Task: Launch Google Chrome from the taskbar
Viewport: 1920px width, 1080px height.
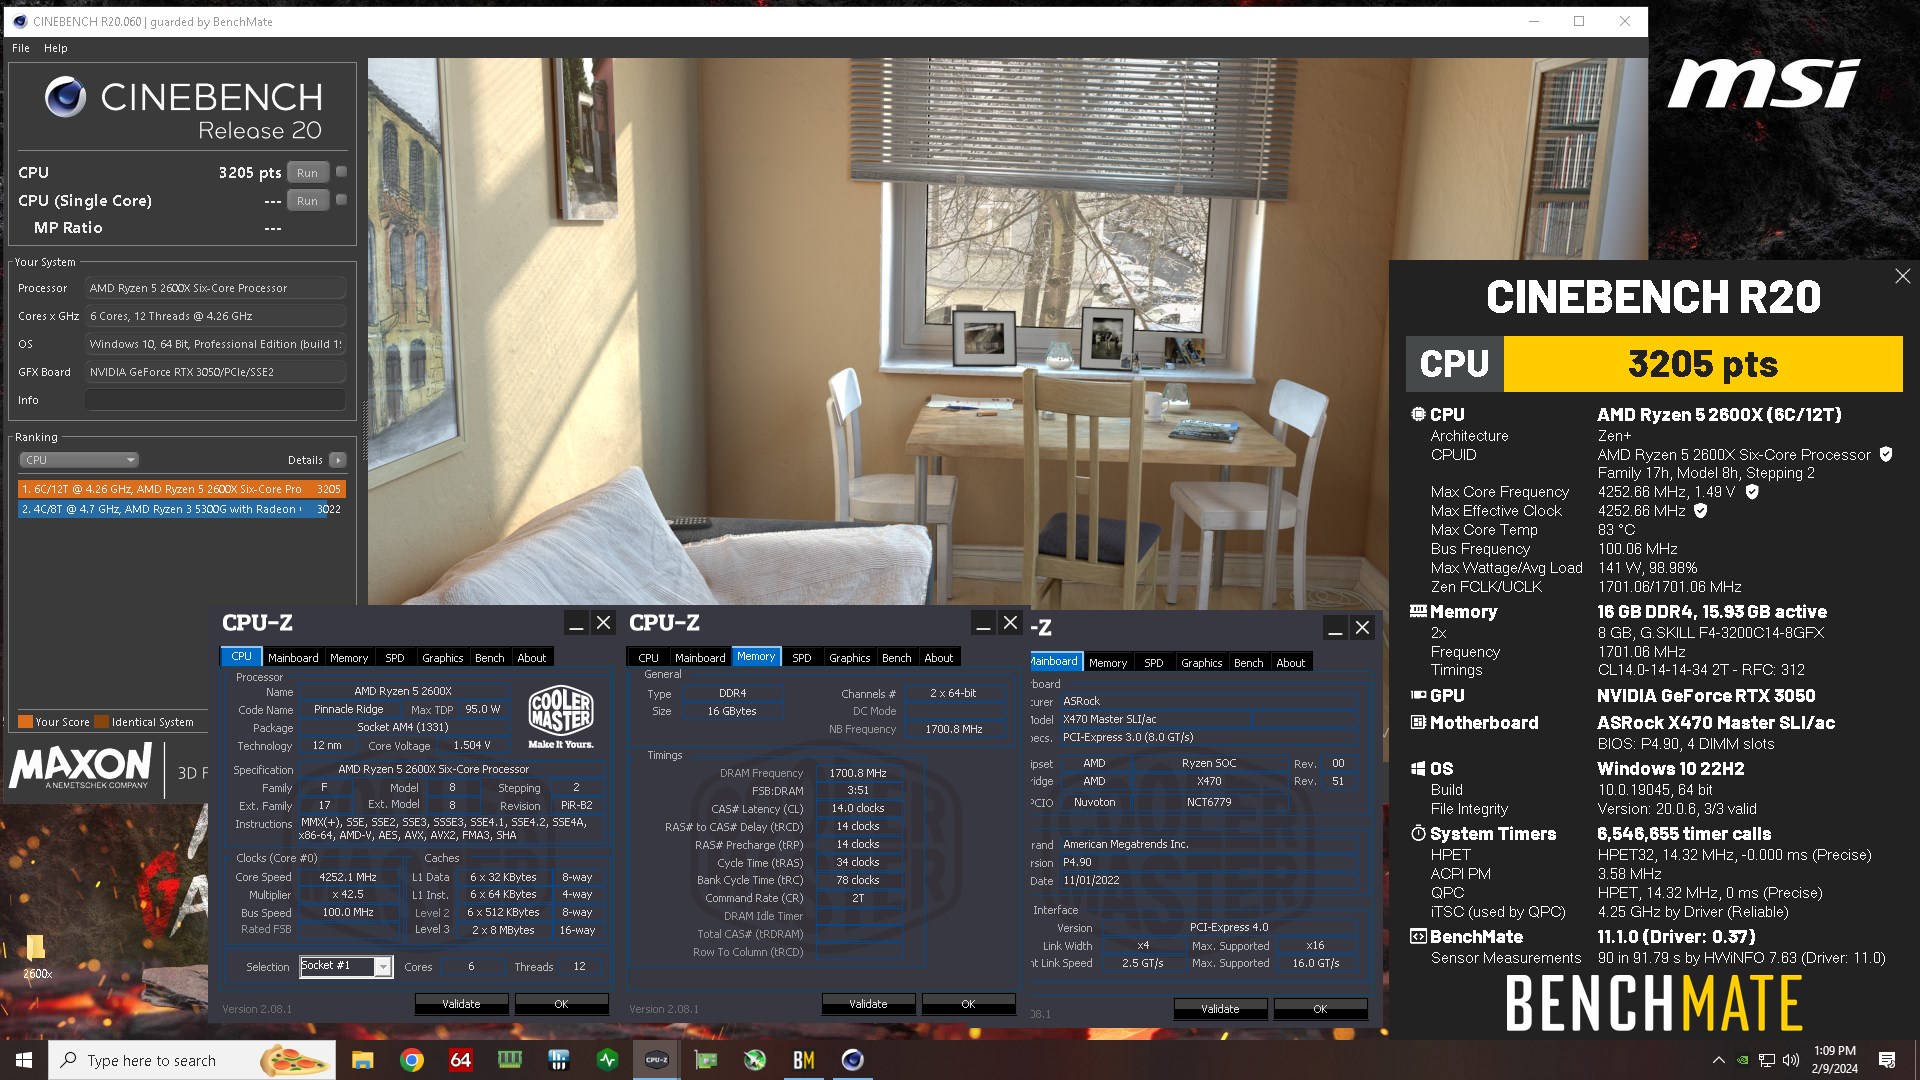Action: 411,1060
